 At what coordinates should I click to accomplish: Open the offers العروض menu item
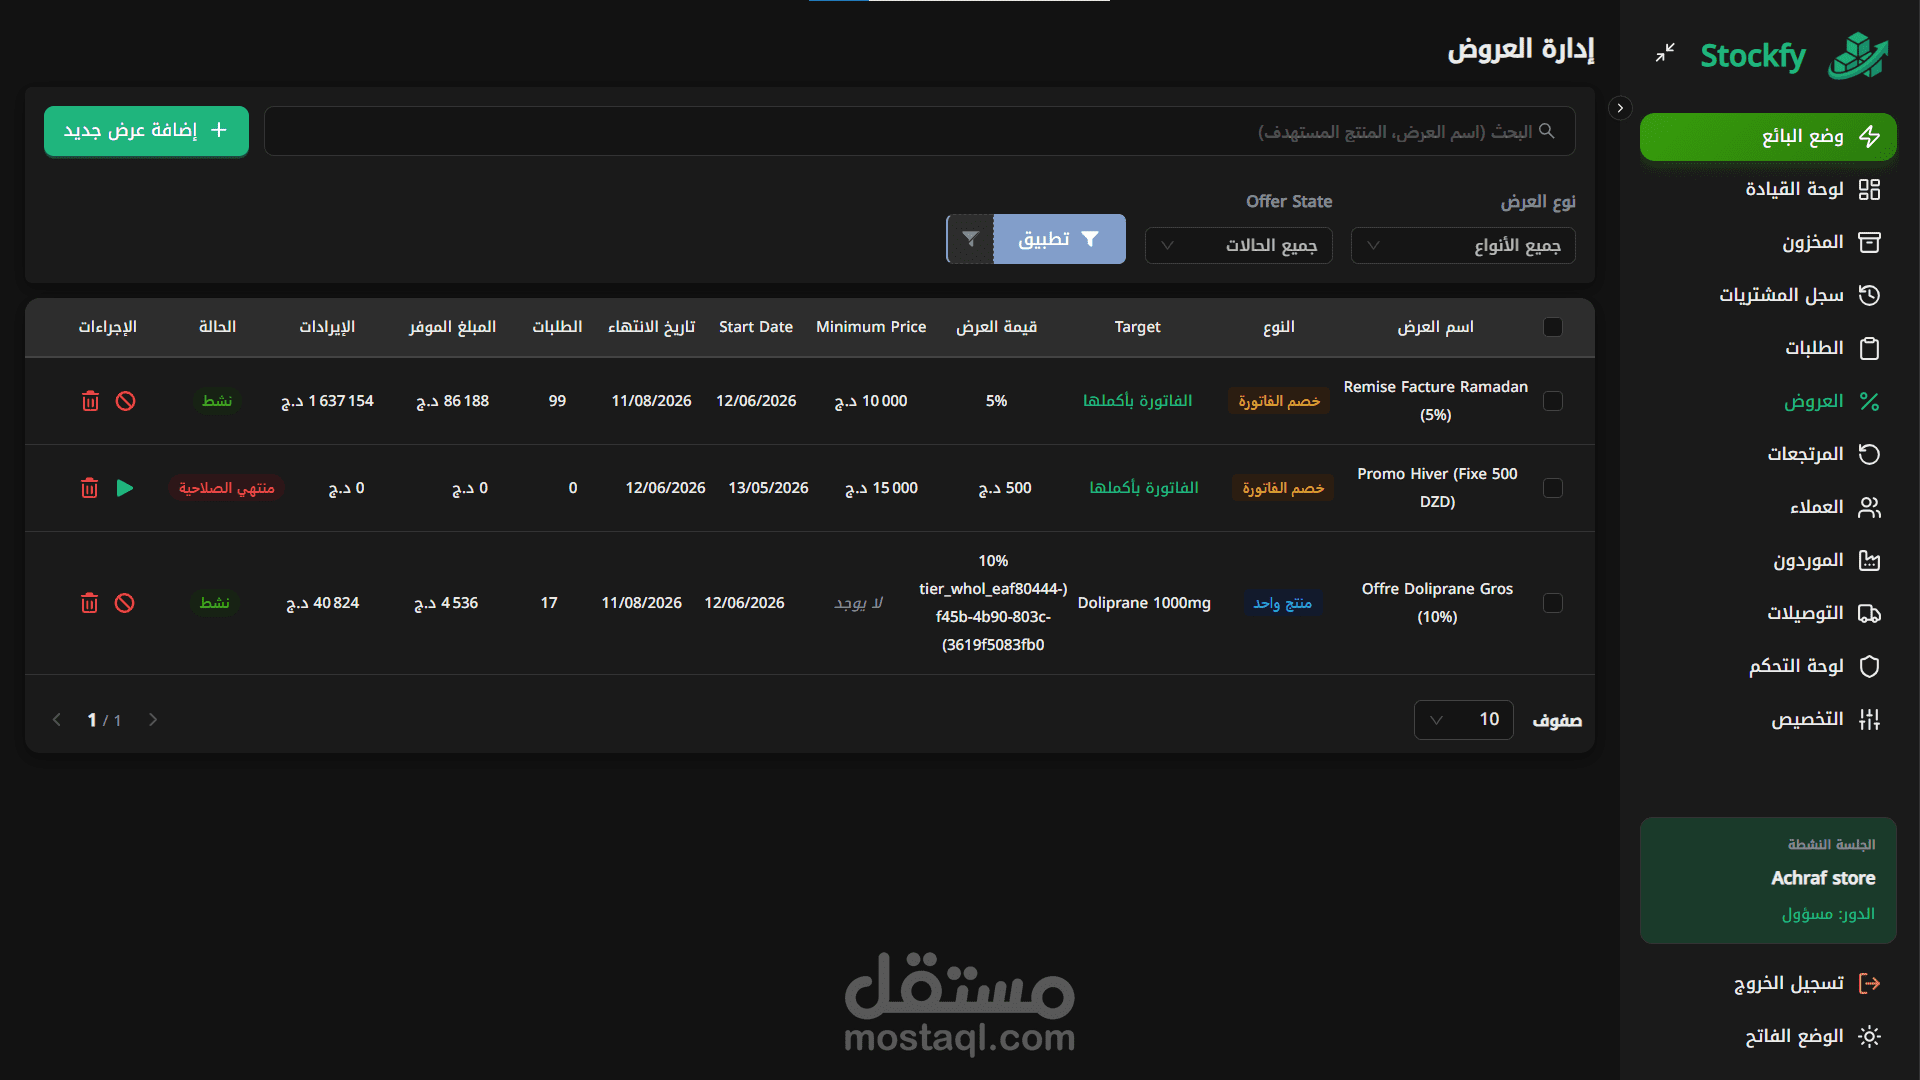pyautogui.click(x=1768, y=401)
